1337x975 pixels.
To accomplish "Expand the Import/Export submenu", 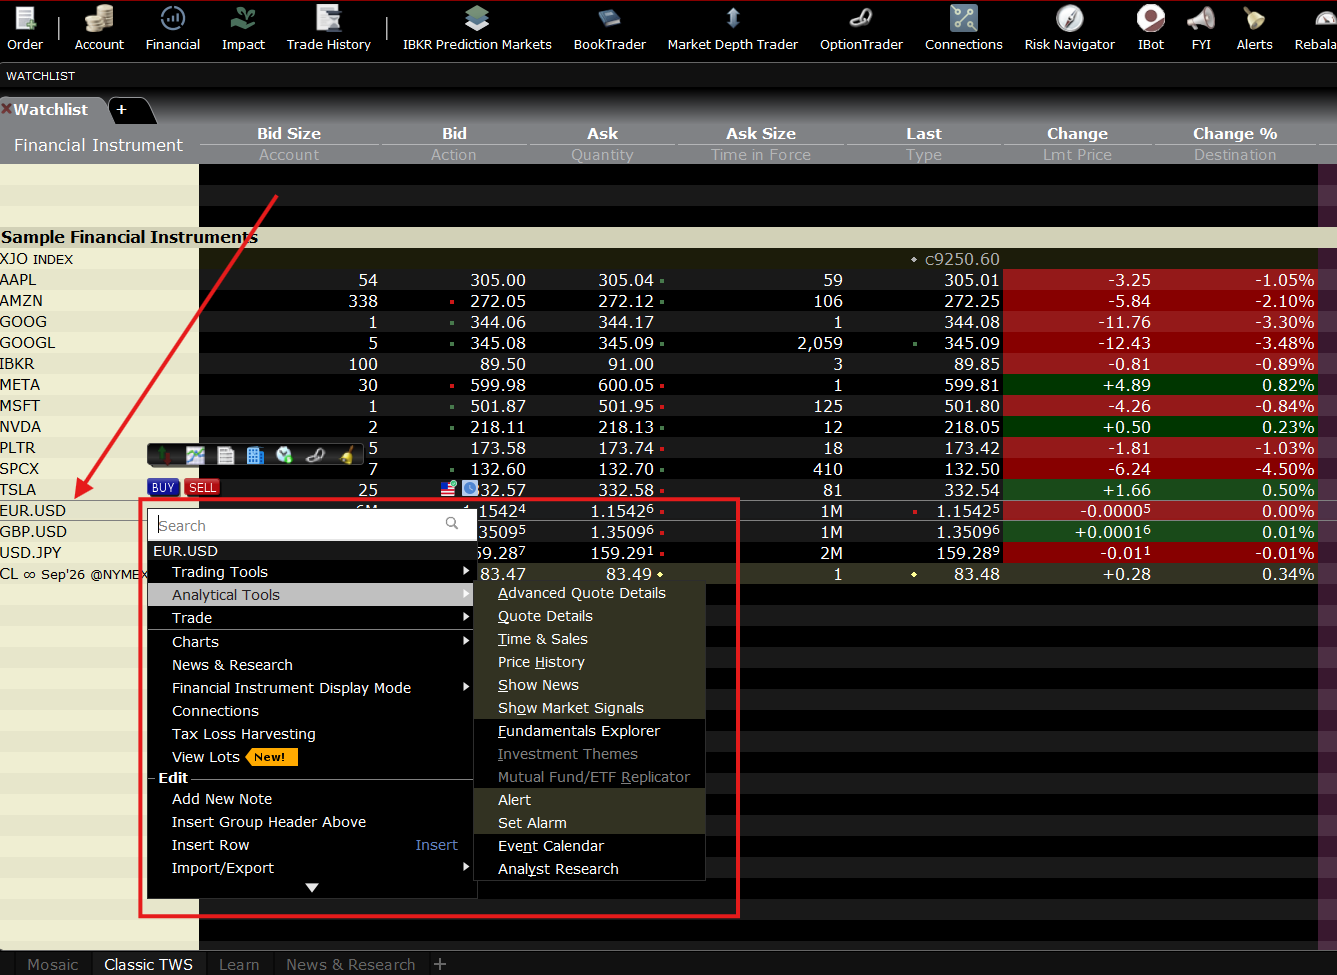I will coord(309,868).
